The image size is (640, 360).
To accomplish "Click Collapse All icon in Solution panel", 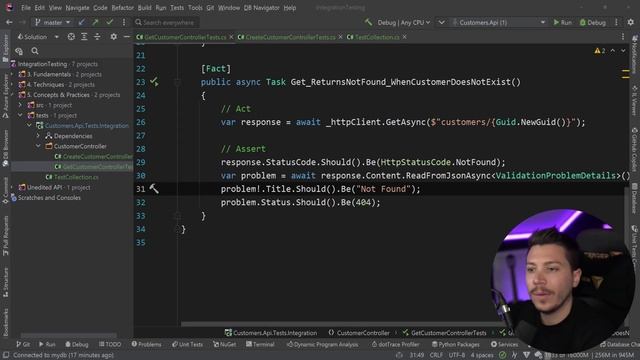I will 97,37.
